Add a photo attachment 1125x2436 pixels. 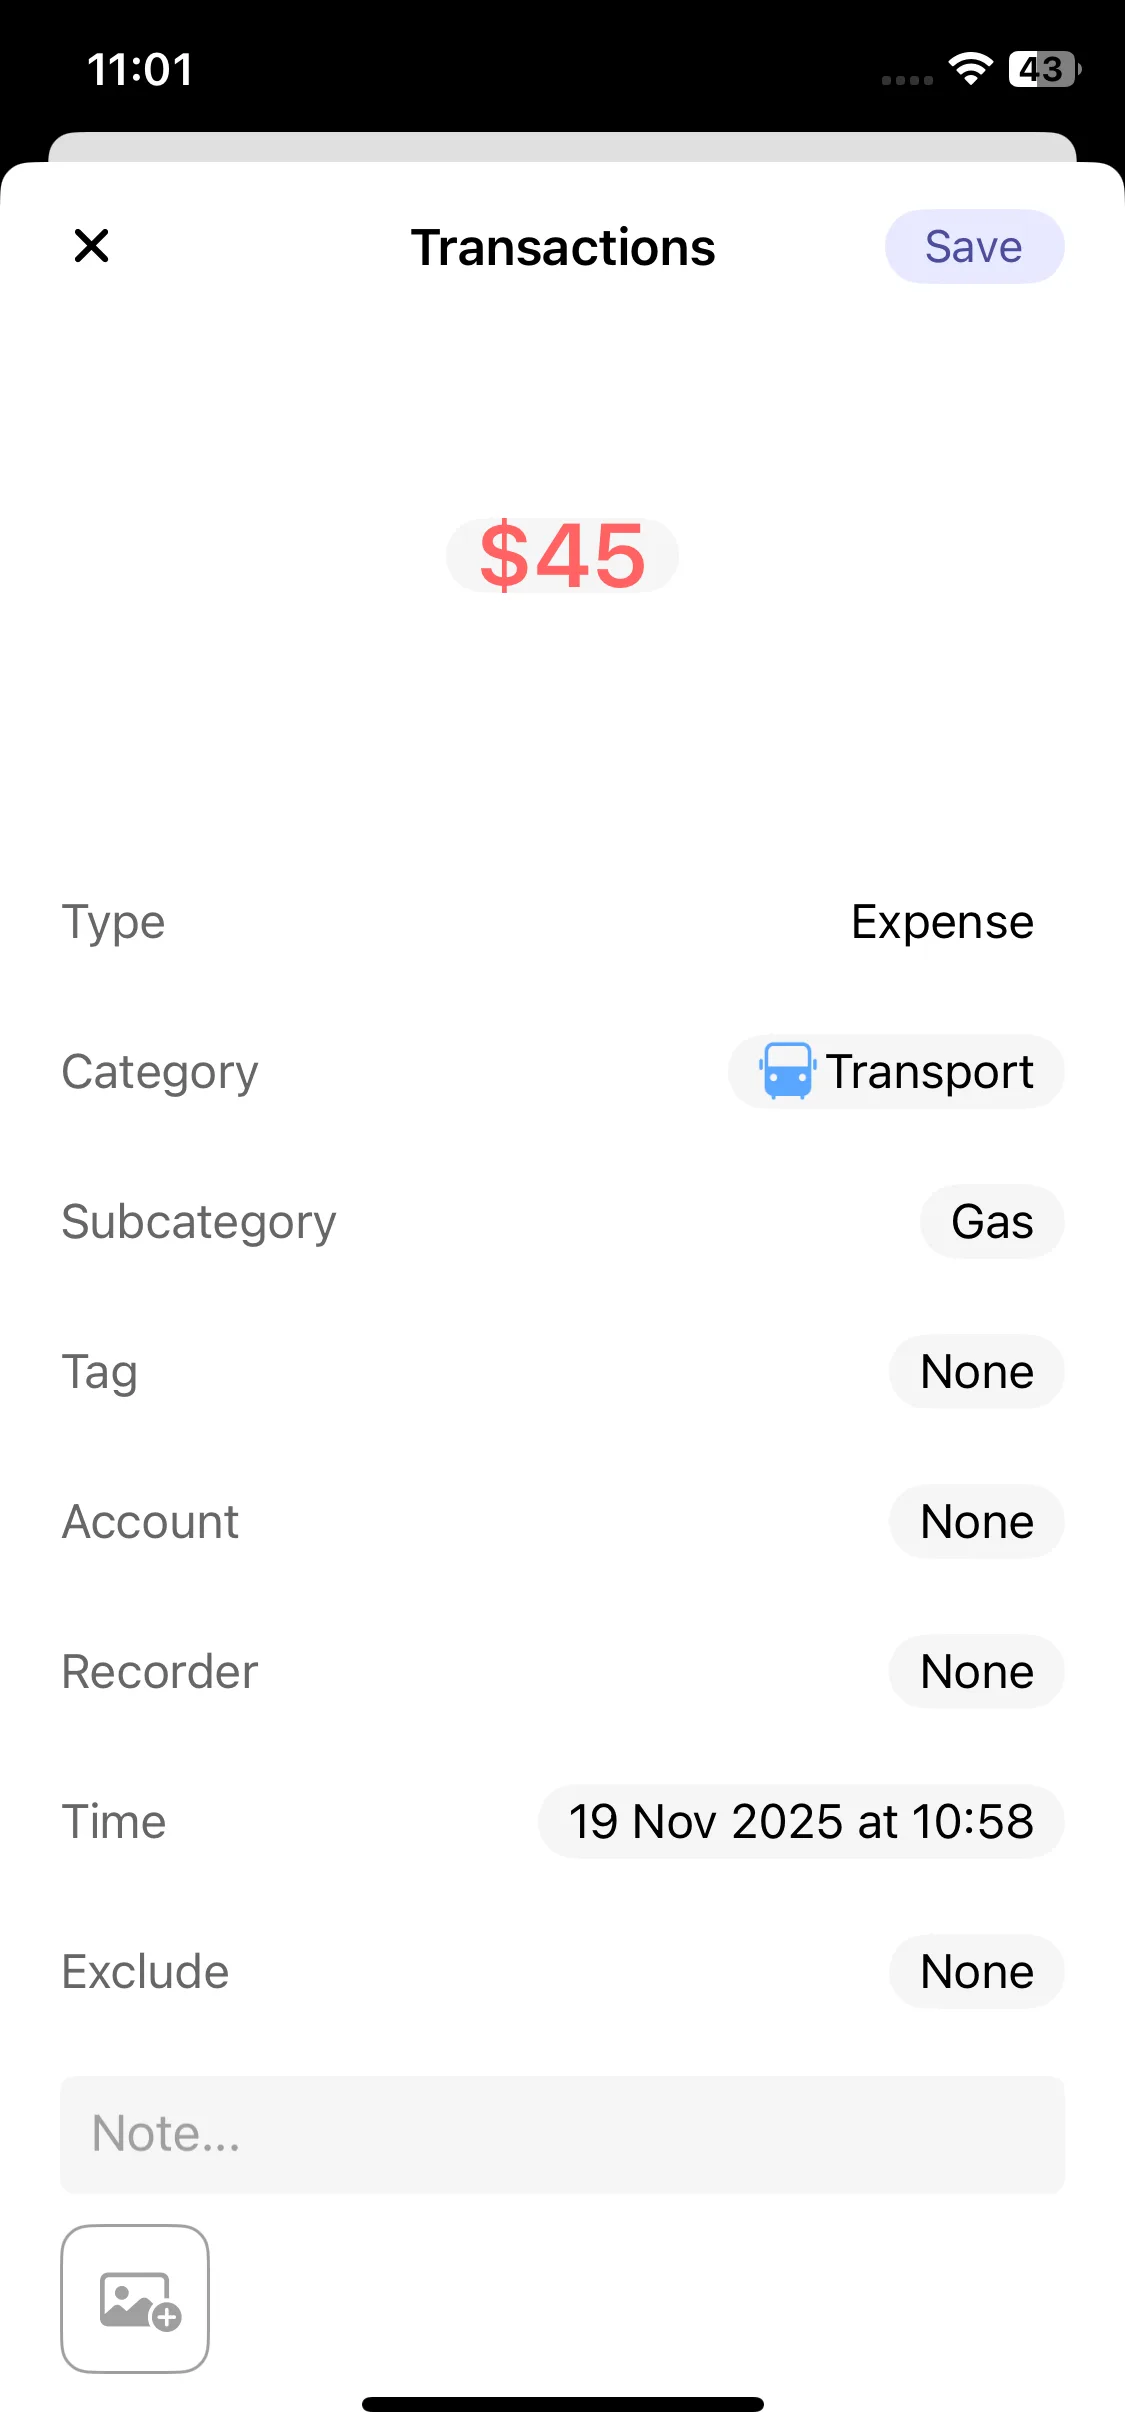(x=135, y=2299)
